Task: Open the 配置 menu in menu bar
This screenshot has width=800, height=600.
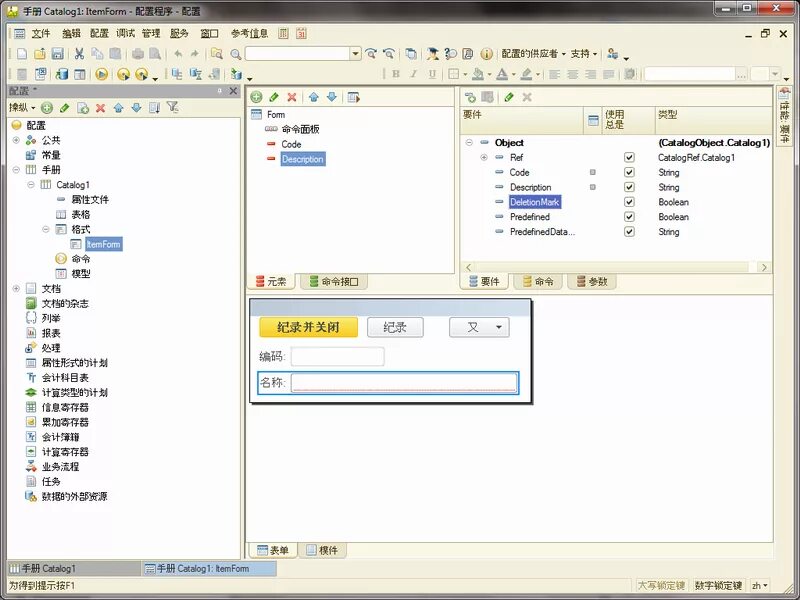Action: [x=99, y=34]
